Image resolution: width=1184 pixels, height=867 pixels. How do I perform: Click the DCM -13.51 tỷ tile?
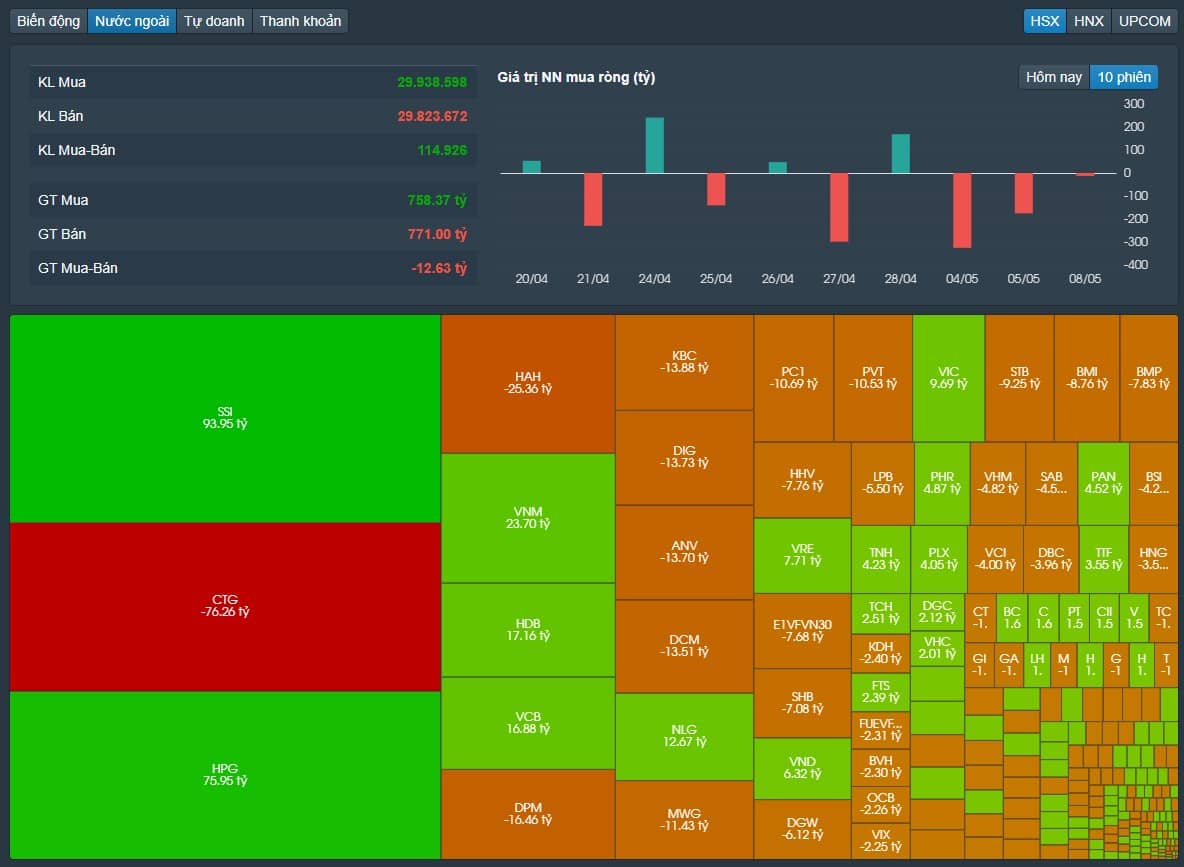pyautogui.click(x=684, y=646)
